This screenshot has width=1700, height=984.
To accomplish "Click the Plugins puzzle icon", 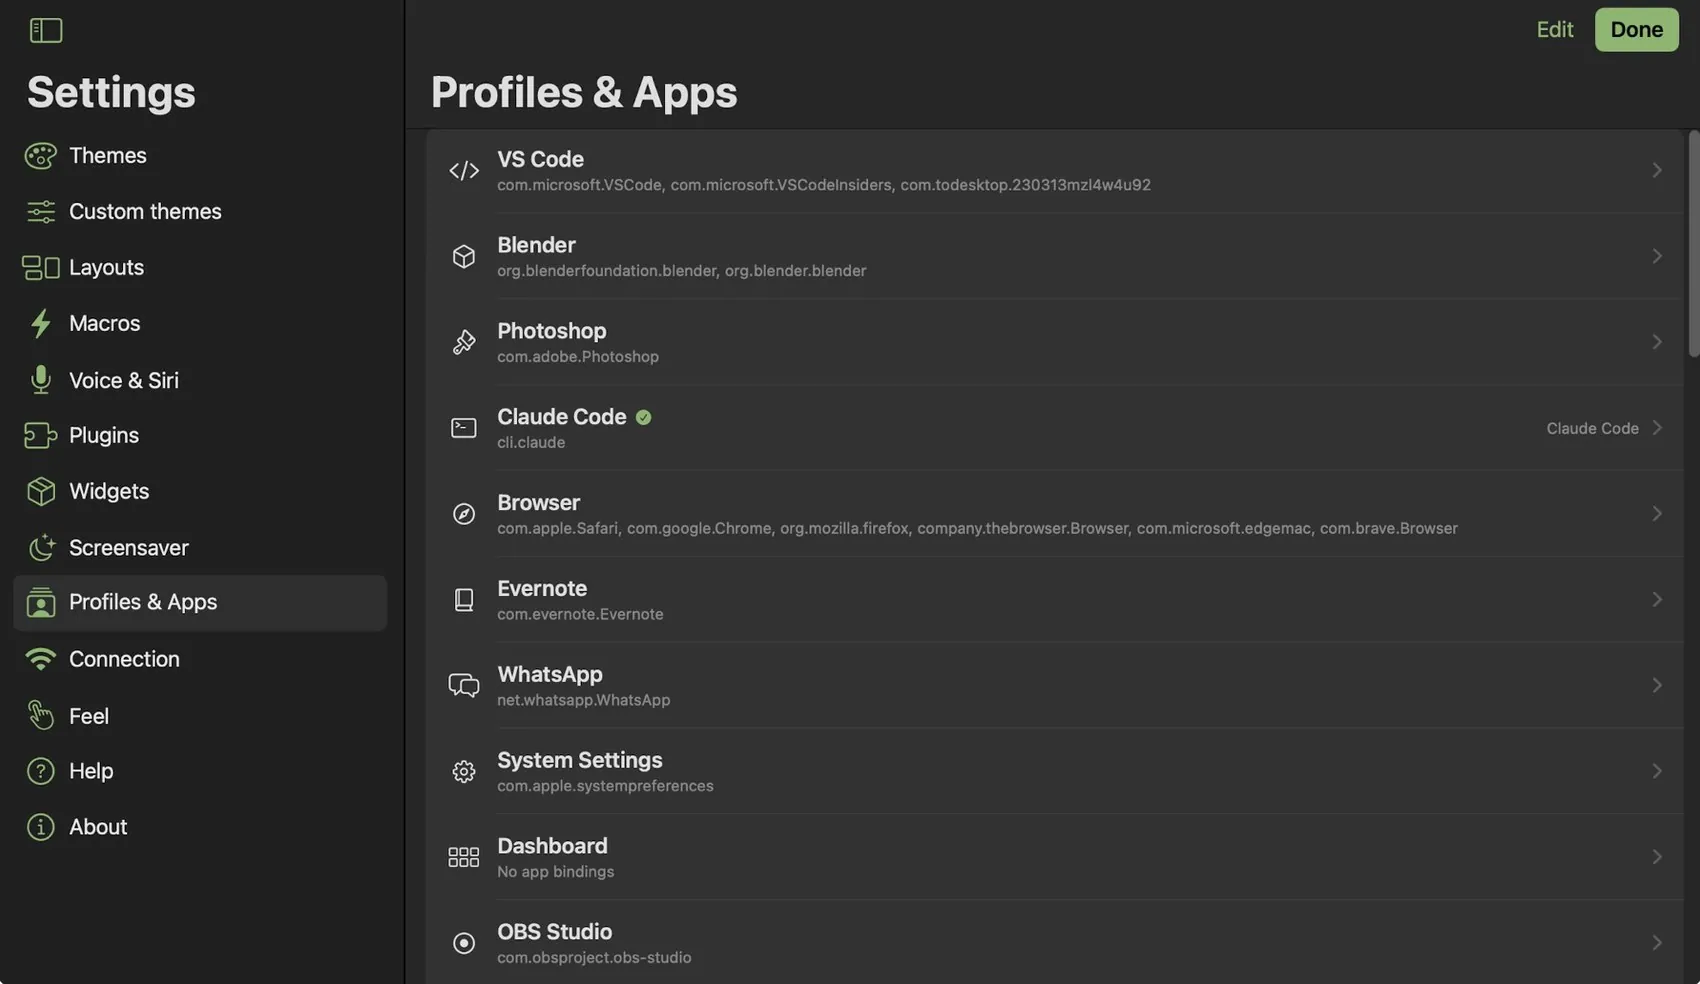I will pyautogui.click(x=40, y=436).
